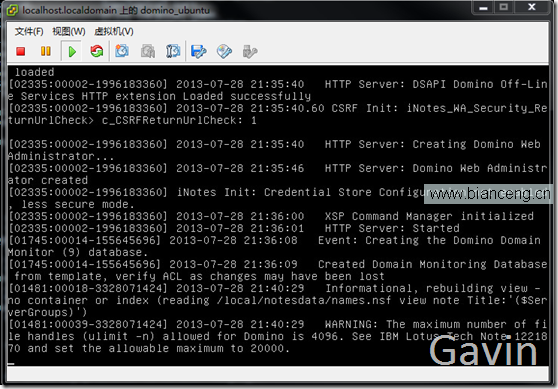Open the 虚拟机(V) menu
The width and height of the screenshot is (558, 389).
click(x=114, y=31)
